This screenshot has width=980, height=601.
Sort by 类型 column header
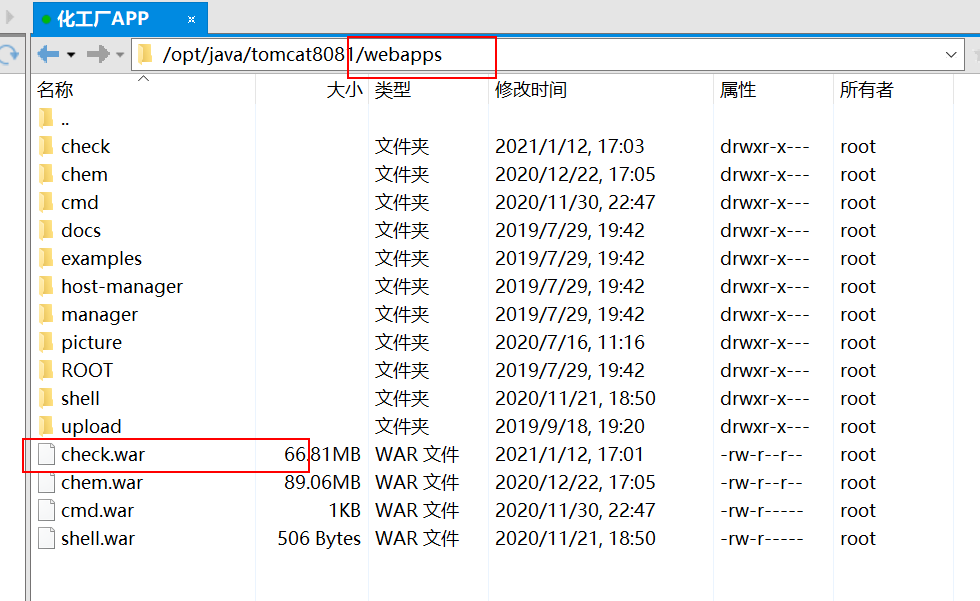click(x=392, y=90)
